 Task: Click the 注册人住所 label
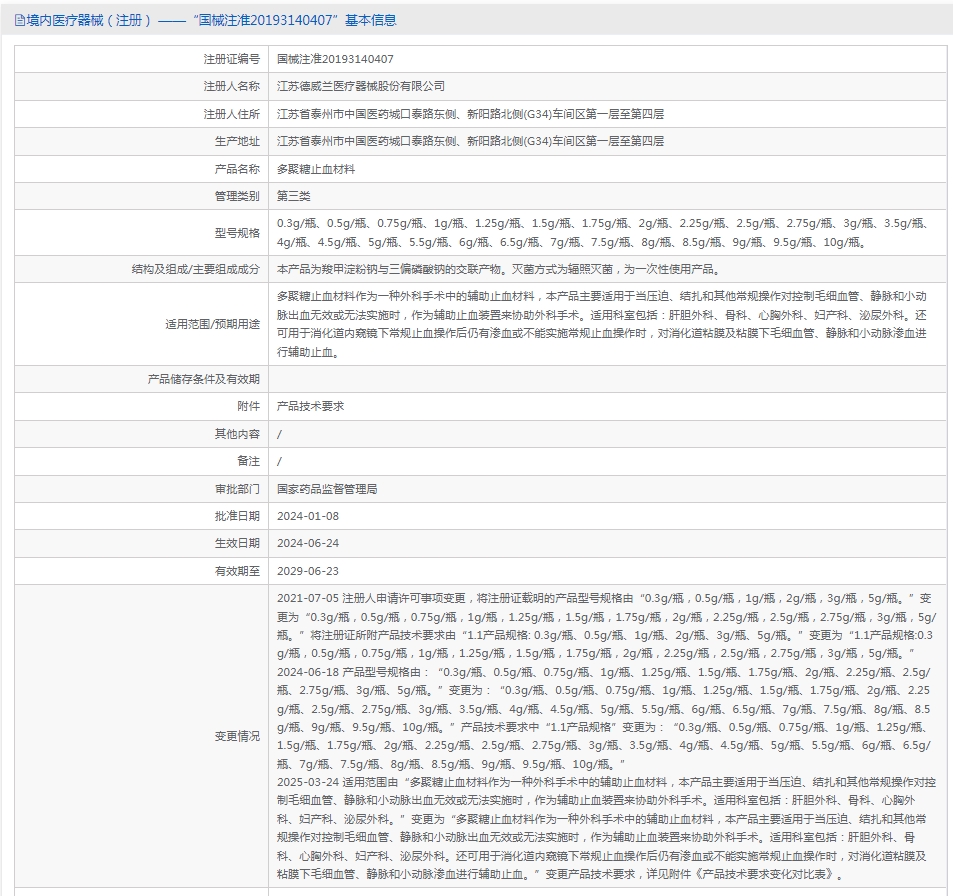point(232,114)
